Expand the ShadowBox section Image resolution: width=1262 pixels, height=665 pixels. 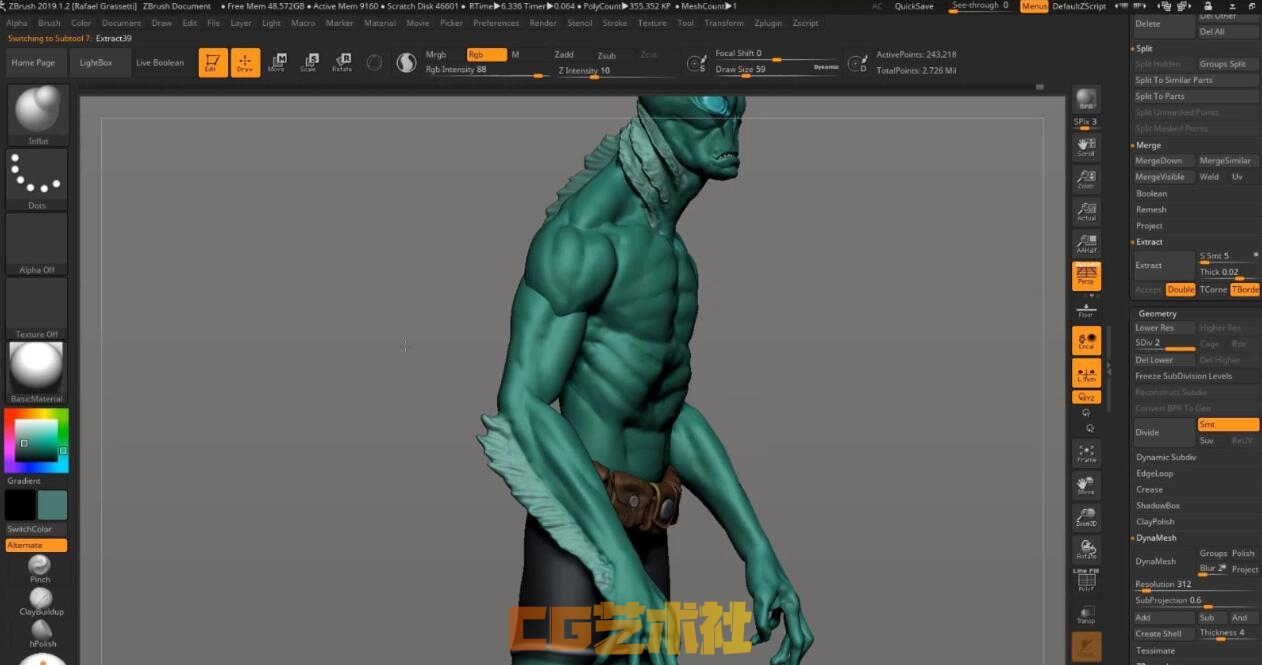point(1158,506)
